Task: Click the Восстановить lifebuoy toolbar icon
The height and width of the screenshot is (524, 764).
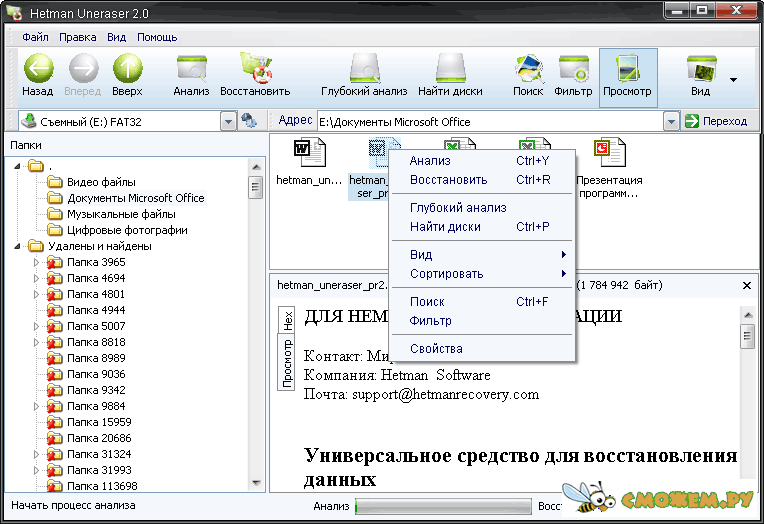Action: (255, 75)
